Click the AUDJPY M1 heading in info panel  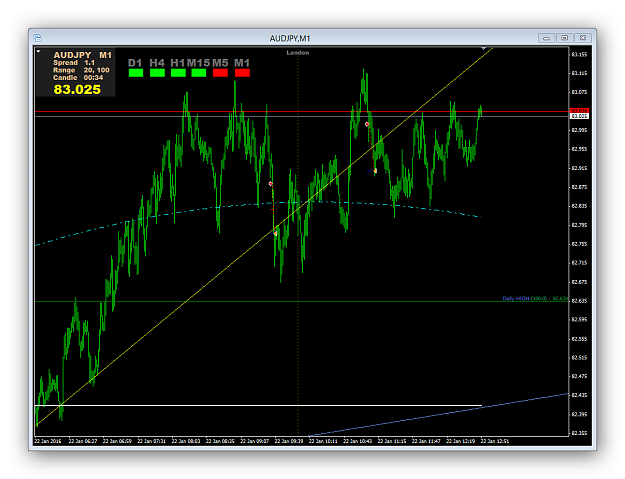[83, 55]
